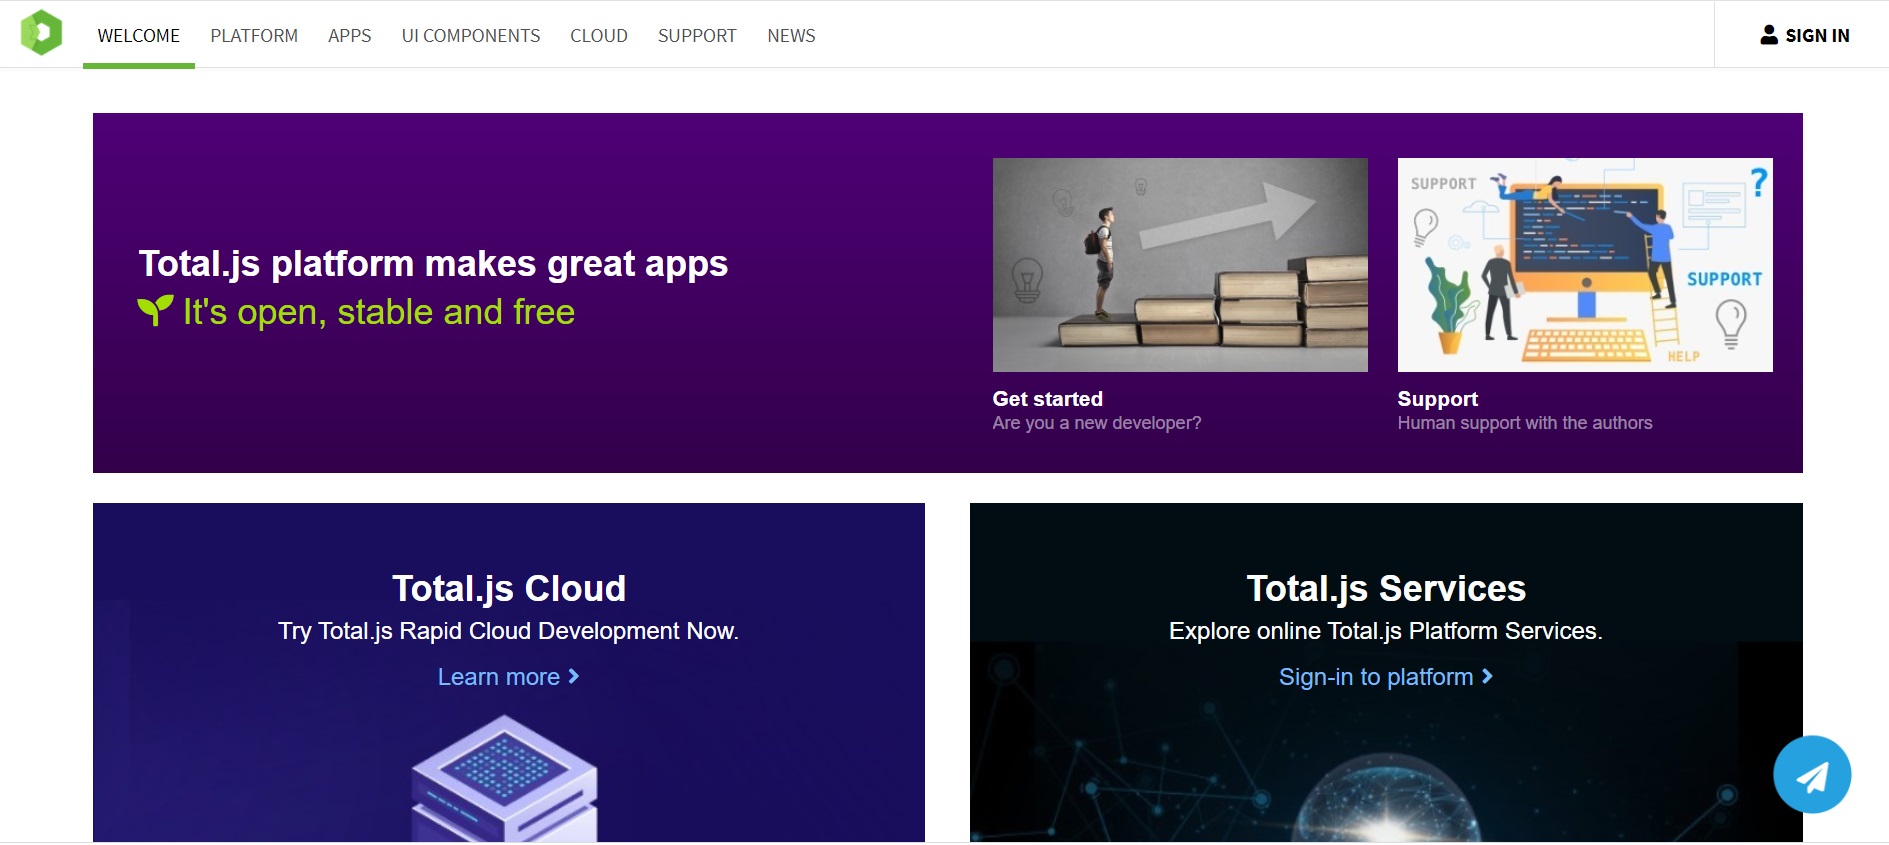Screen dimensions: 1889x845
Task: Open the Get started book-stairs thumbnail
Action: (x=1180, y=265)
